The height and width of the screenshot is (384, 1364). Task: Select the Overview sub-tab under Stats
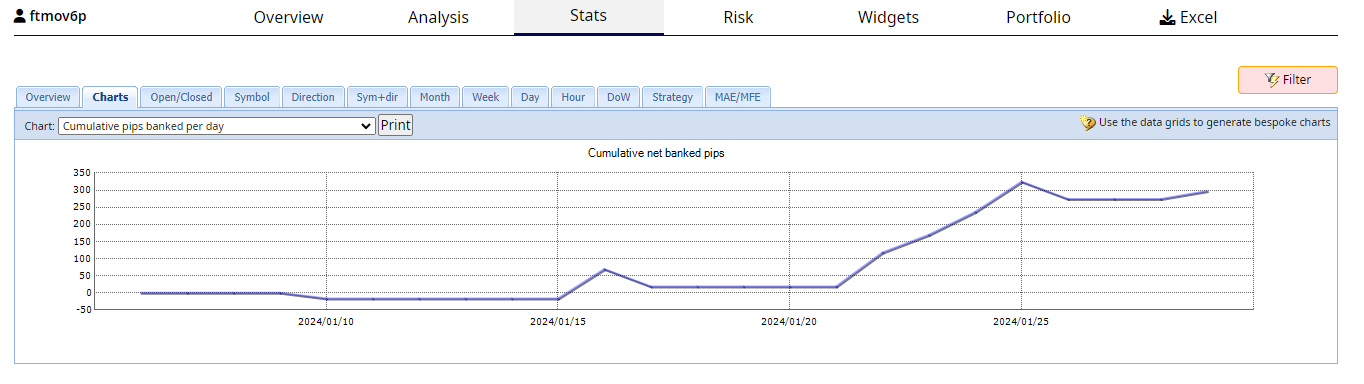coord(48,97)
